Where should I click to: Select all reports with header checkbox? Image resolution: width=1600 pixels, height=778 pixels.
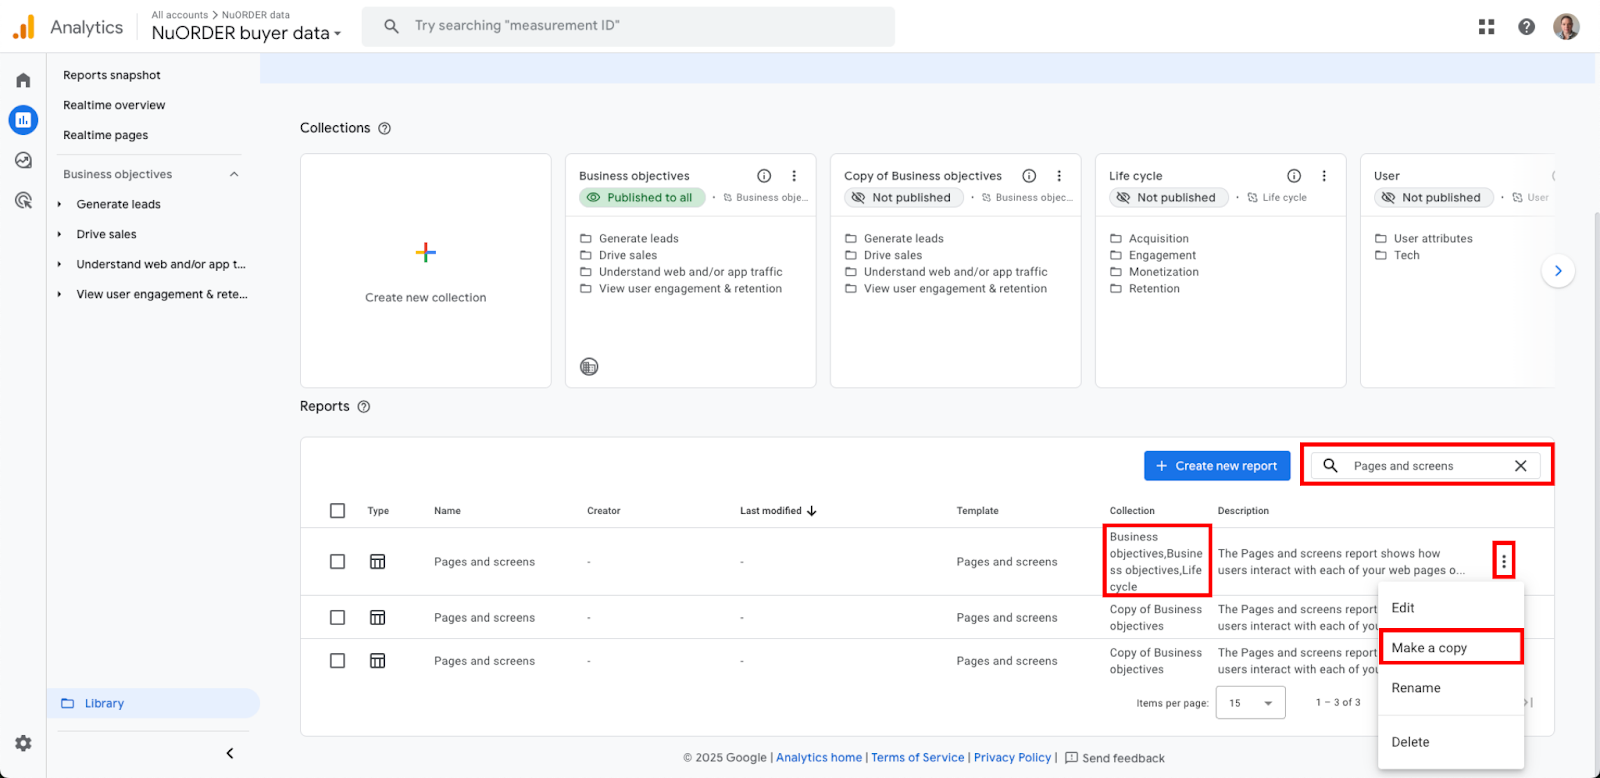click(337, 511)
